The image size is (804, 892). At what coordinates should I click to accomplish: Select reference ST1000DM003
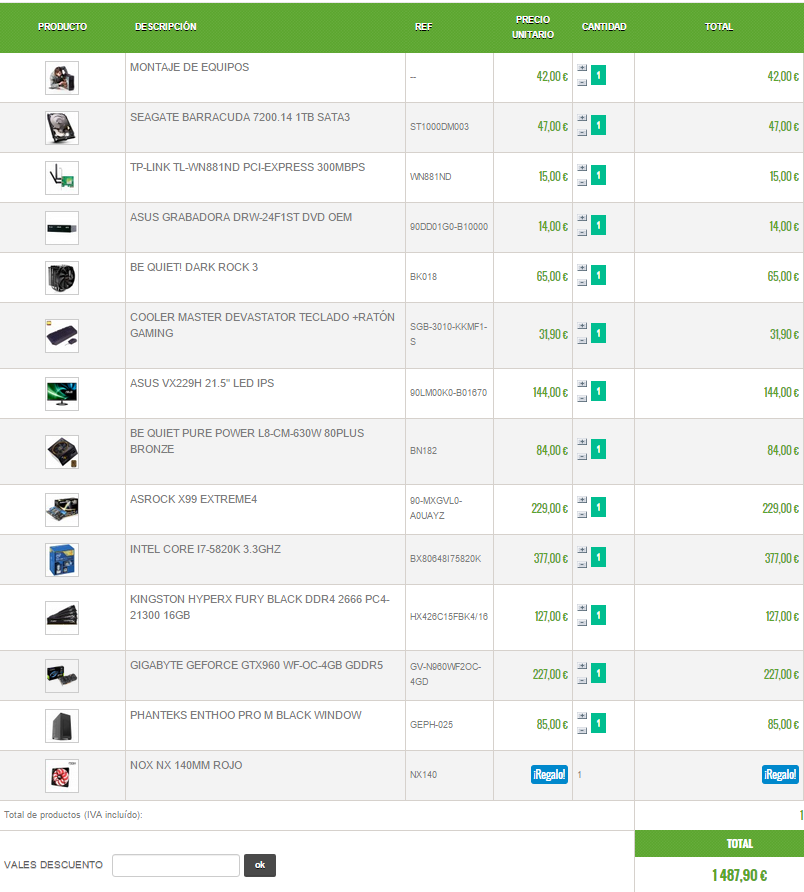tap(439, 127)
